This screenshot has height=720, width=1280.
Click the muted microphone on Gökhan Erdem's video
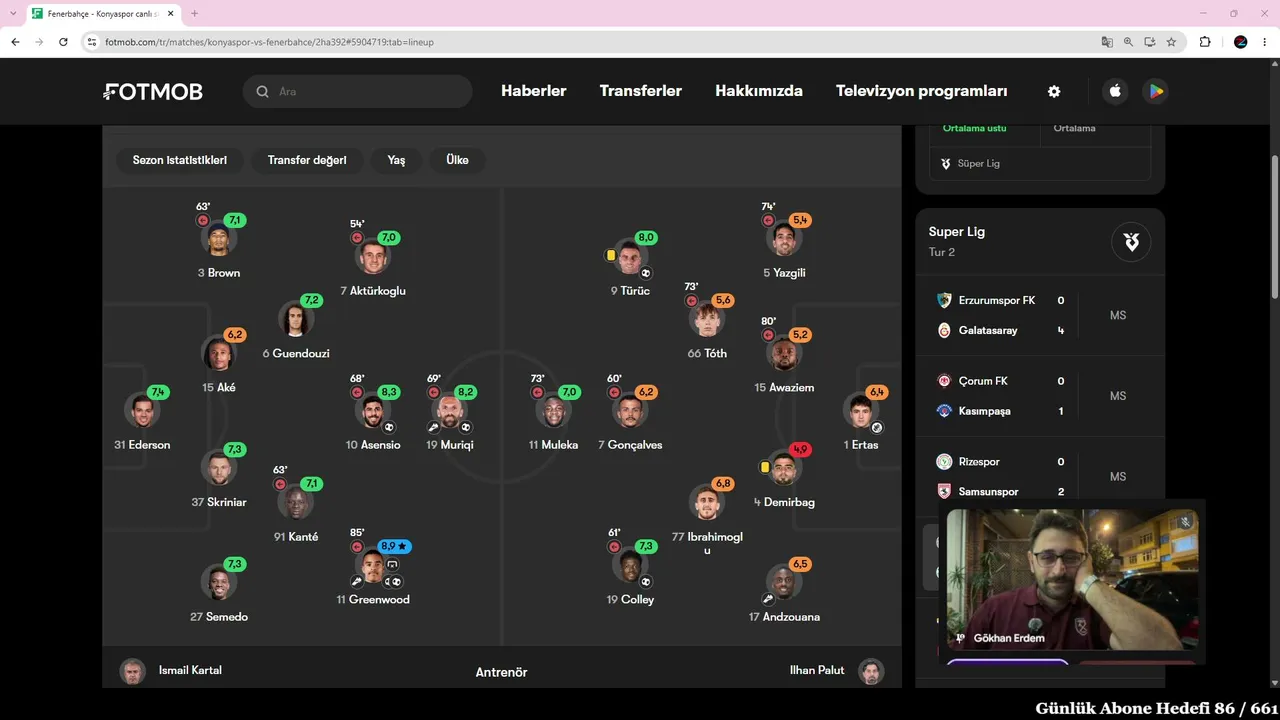[1185, 522]
